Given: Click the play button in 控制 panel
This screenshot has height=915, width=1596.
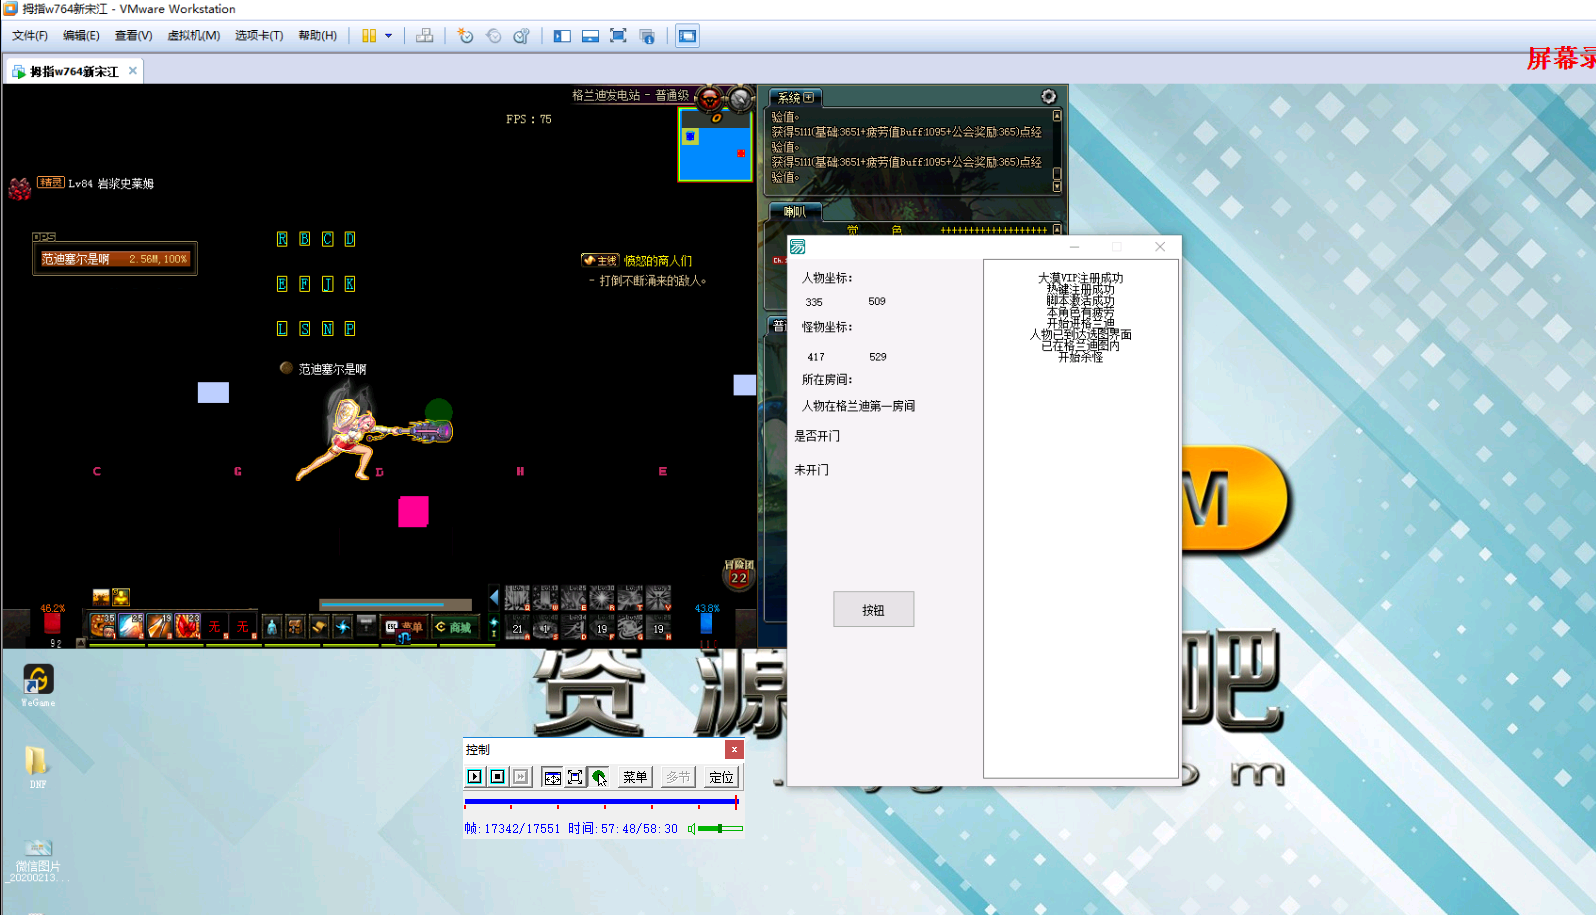Looking at the screenshot, I should pos(475,777).
